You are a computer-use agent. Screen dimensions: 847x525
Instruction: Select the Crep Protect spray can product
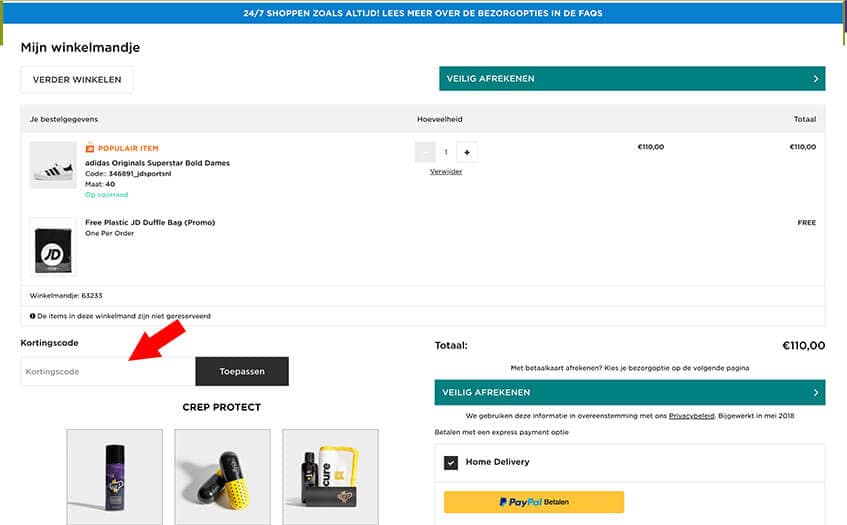coord(115,477)
